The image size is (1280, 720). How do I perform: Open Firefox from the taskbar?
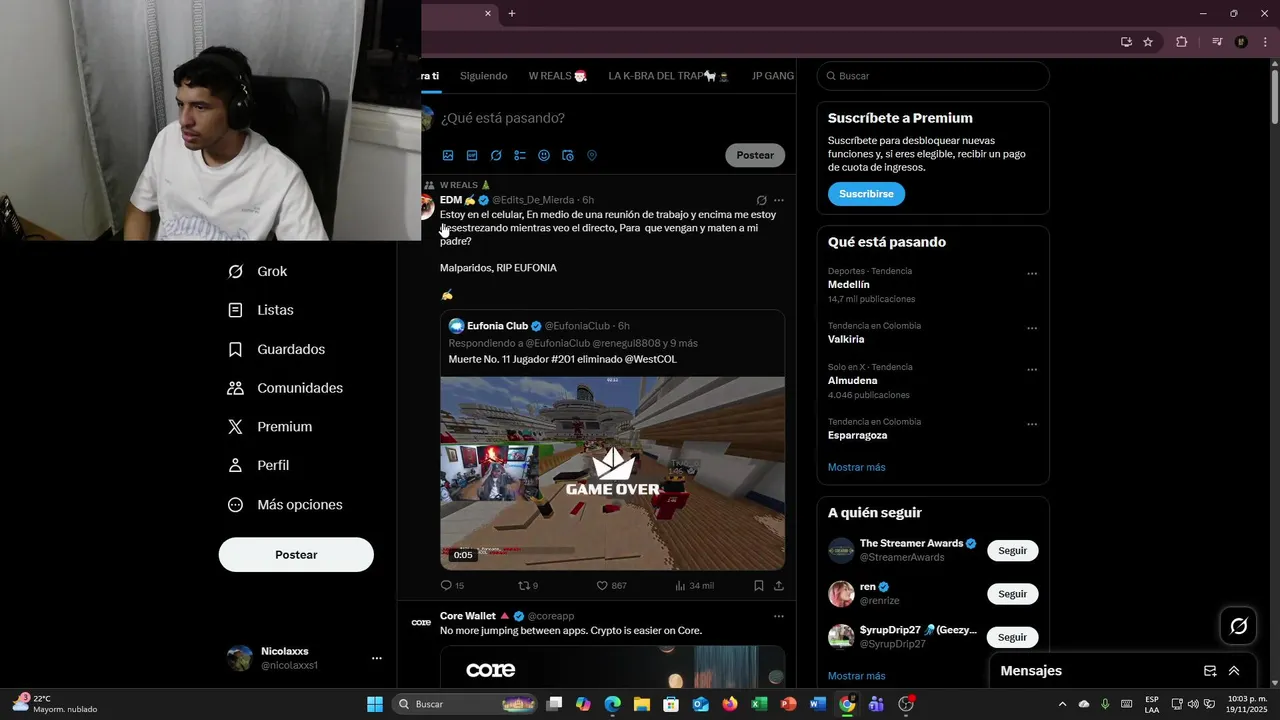point(730,704)
